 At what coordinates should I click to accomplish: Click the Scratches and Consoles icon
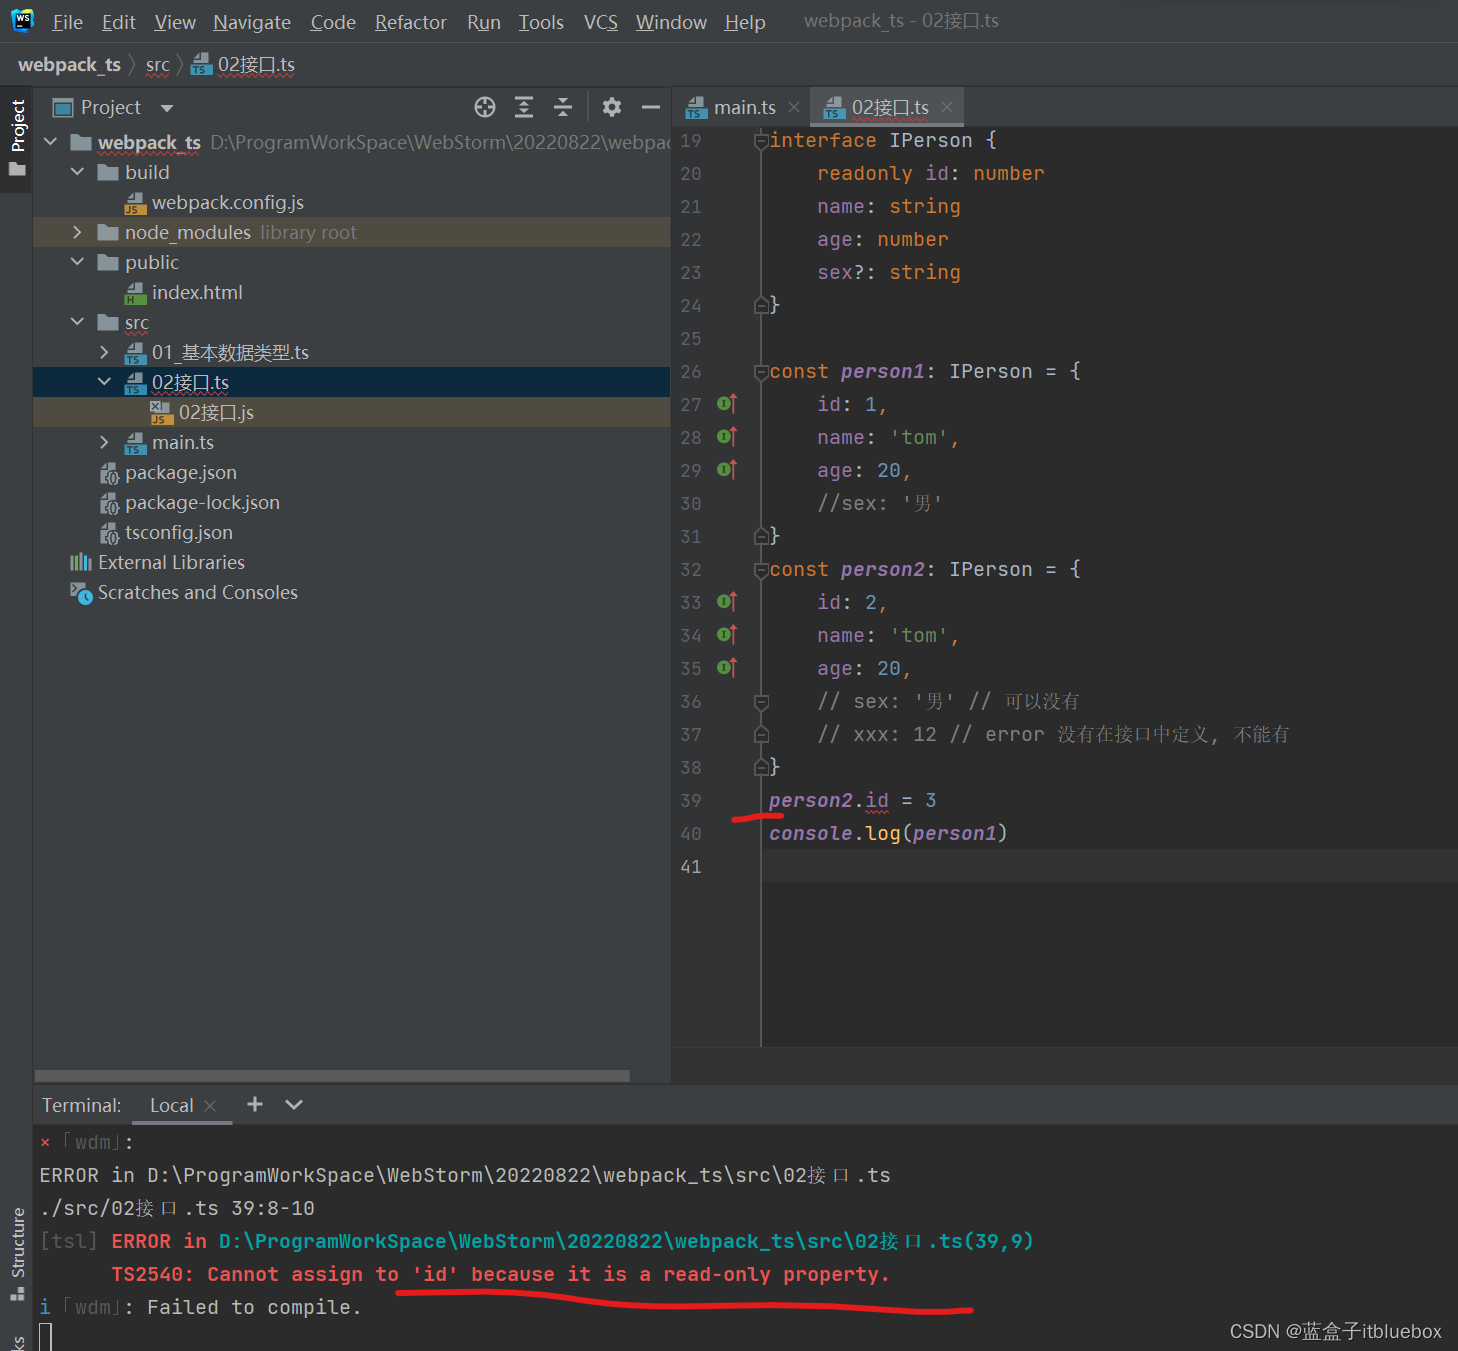[x=81, y=593]
